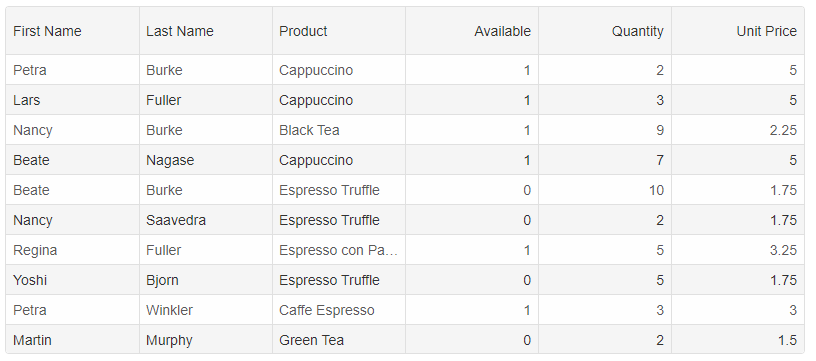Click the Unit Price column header
Image resolution: width=816 pixels, height=361 pixels.
coord(738,31)
